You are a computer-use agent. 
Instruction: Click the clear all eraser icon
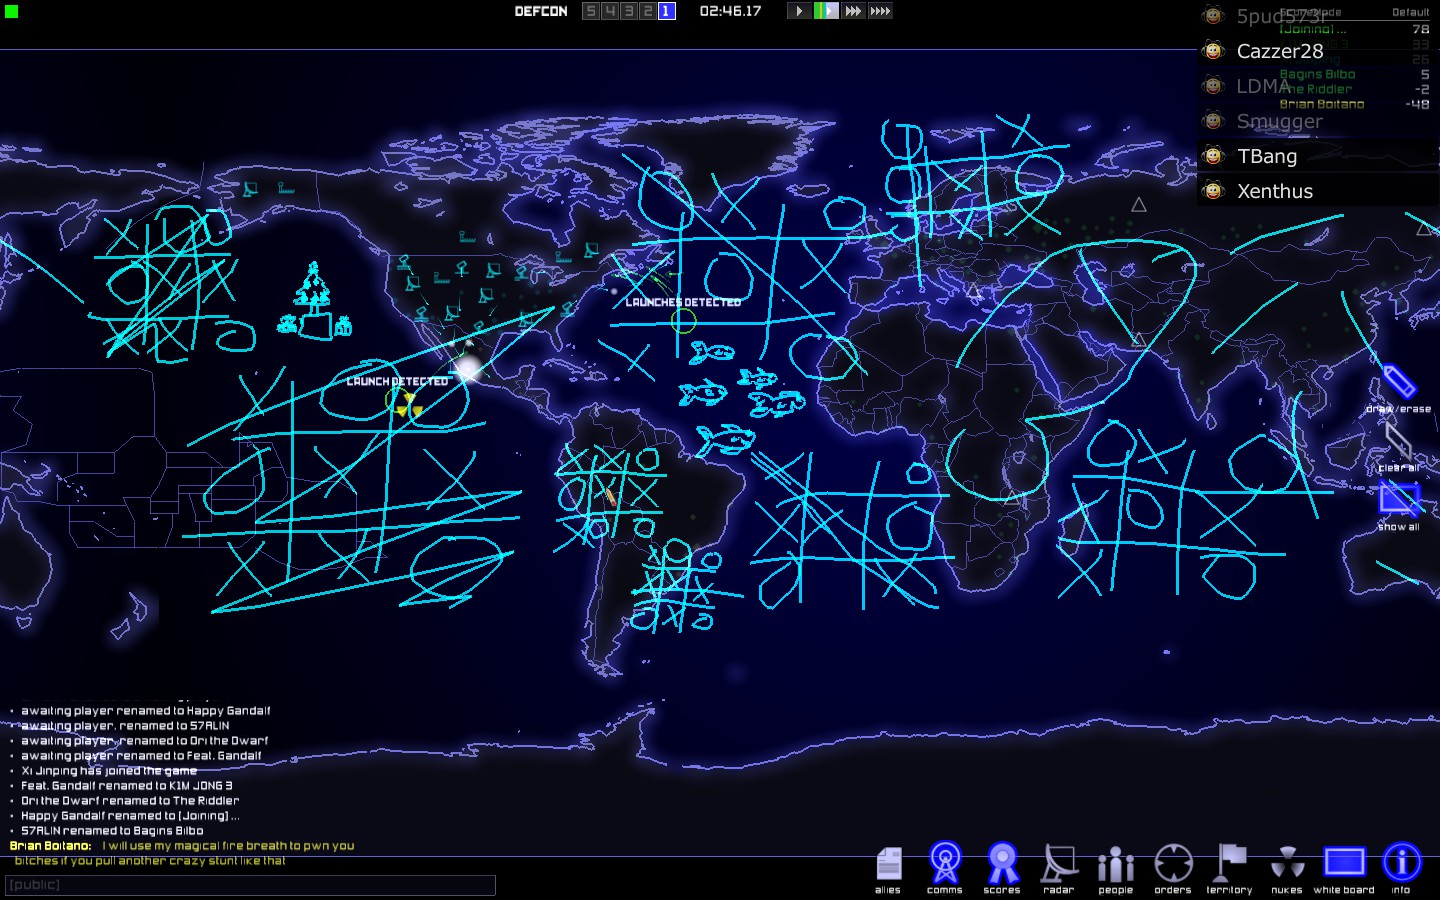[1399, 448]
